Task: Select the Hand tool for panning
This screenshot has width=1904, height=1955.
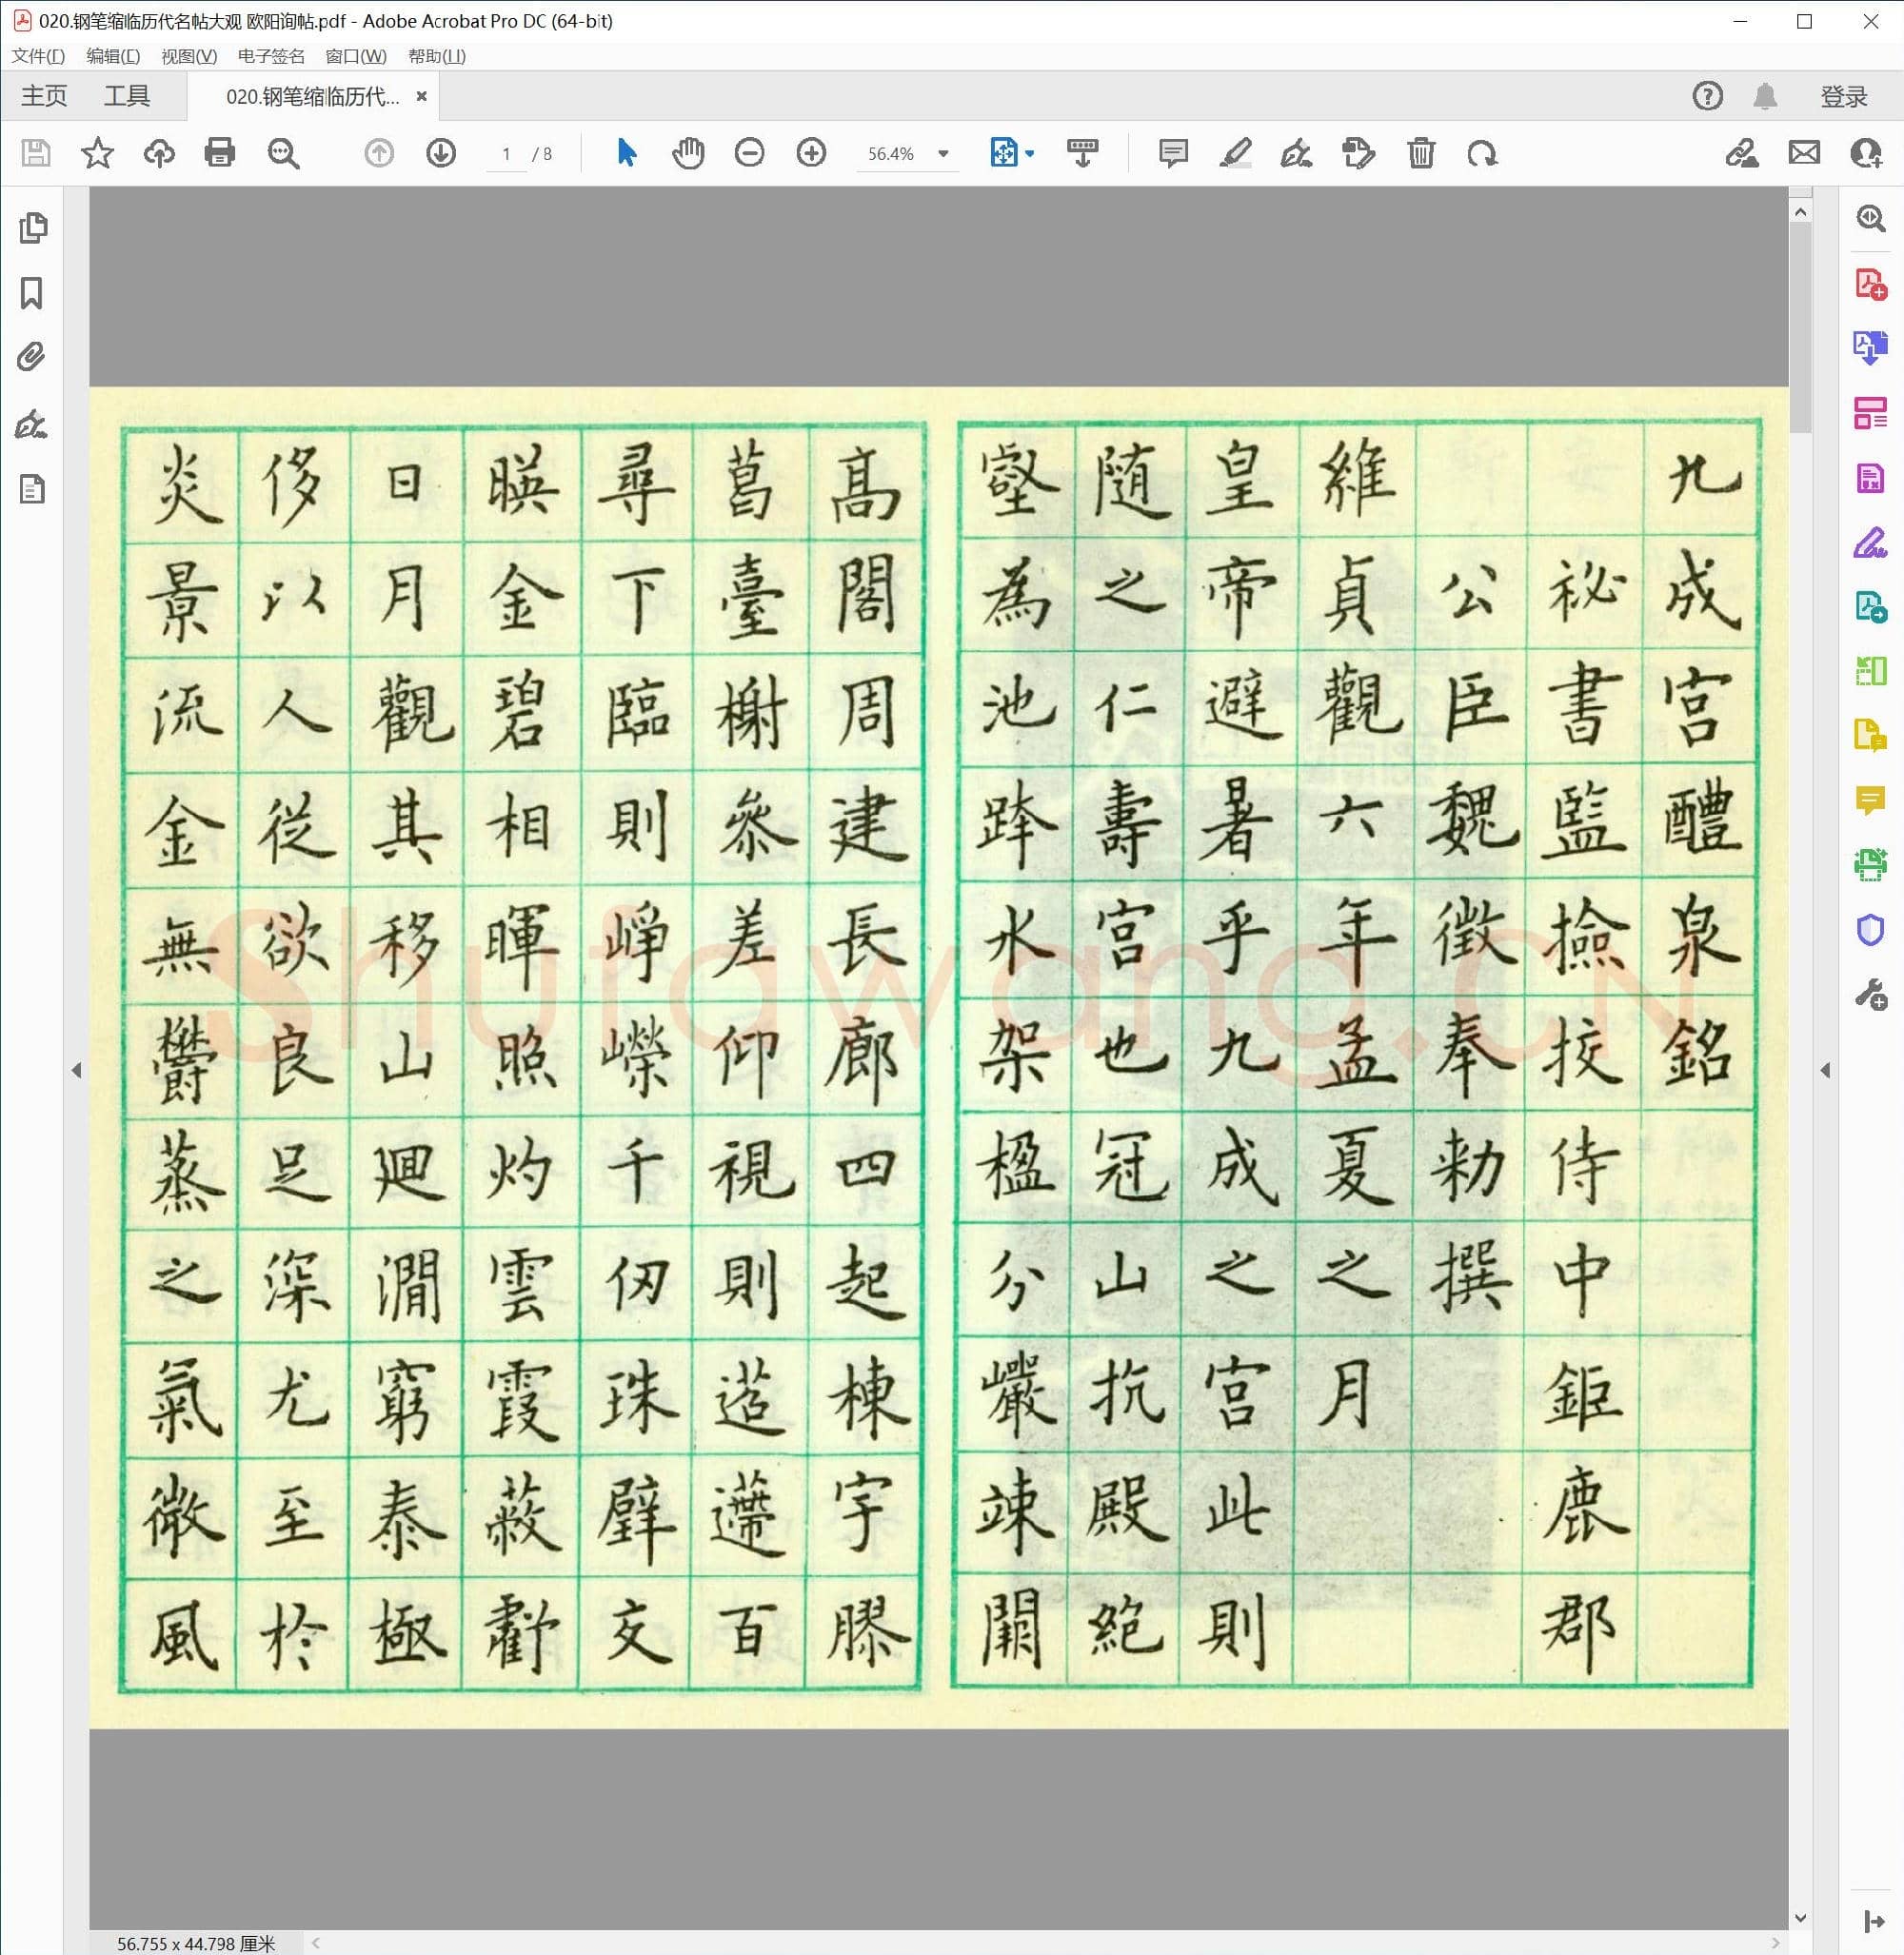Action: coord(687,153)
